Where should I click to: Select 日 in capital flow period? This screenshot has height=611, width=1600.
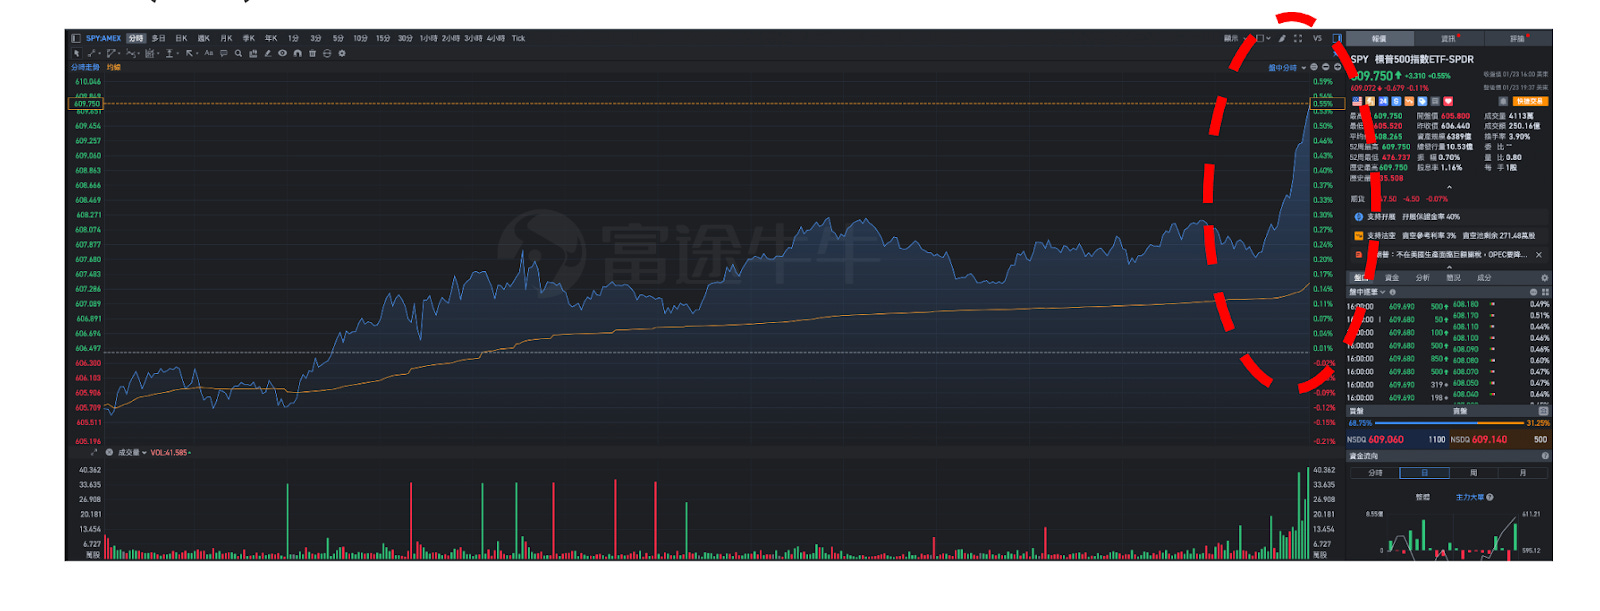(1424, 473)
